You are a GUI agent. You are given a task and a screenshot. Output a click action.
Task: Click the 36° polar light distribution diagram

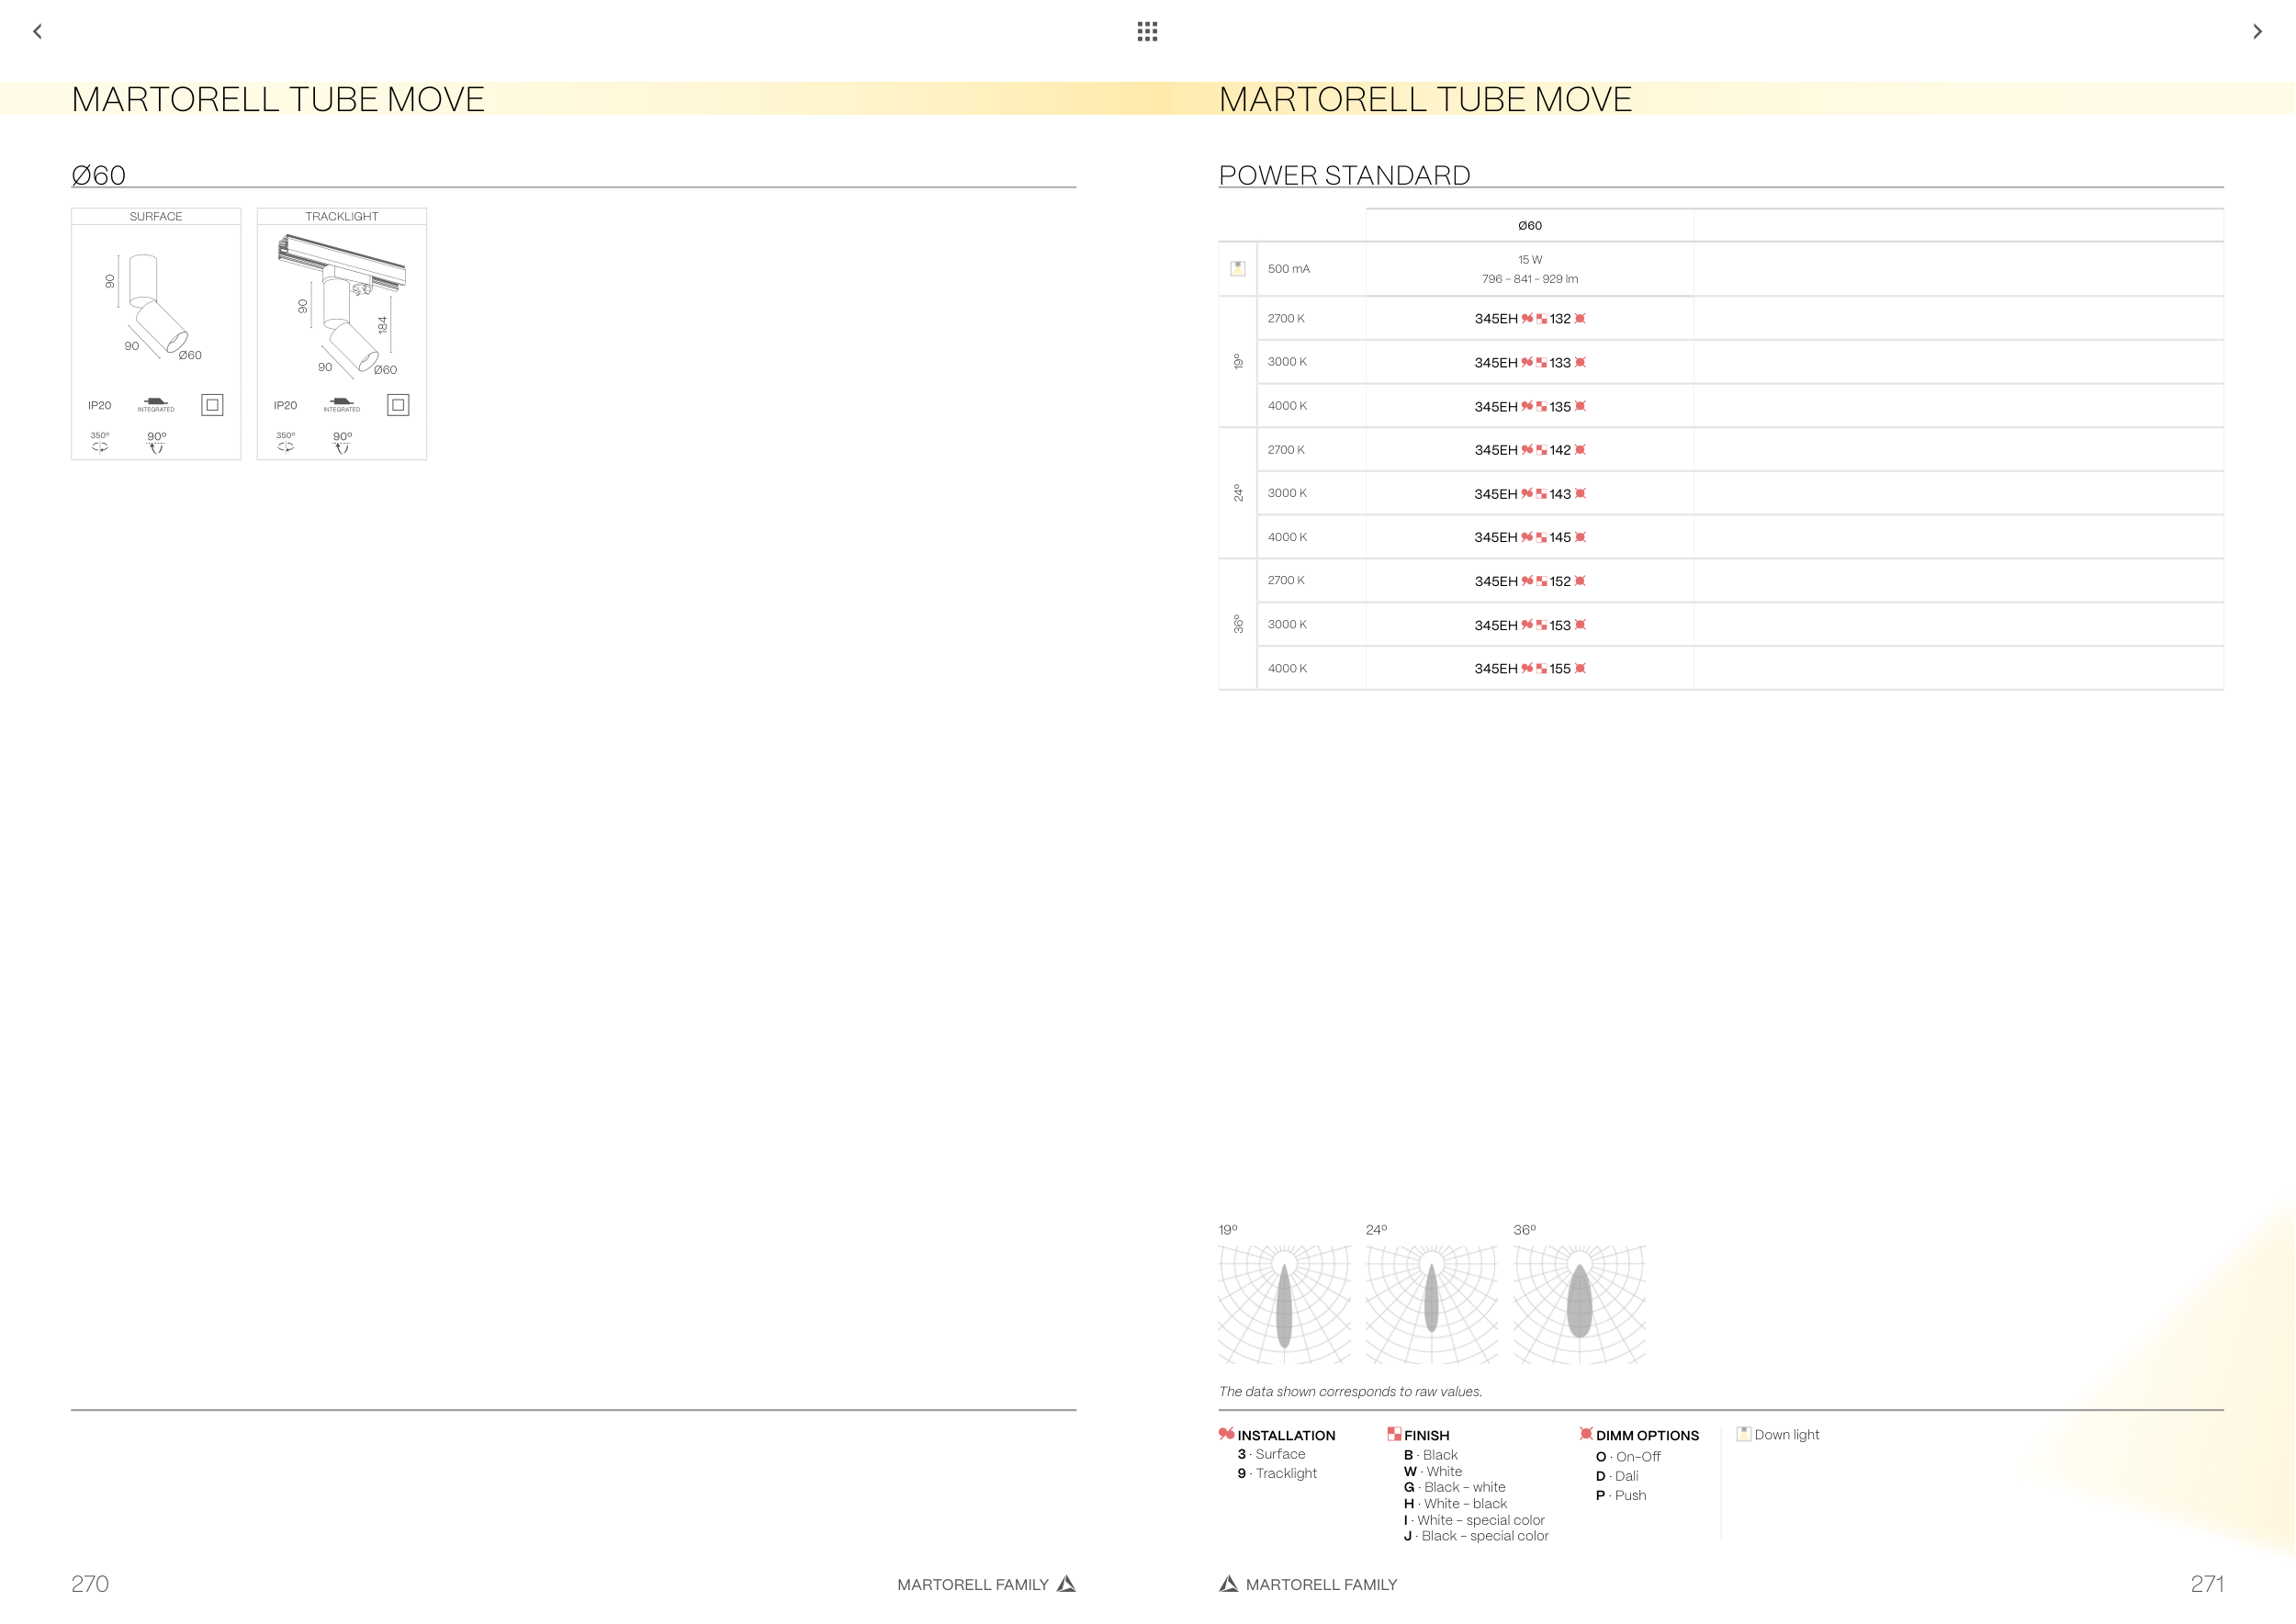click(x=1579, y=1304)
